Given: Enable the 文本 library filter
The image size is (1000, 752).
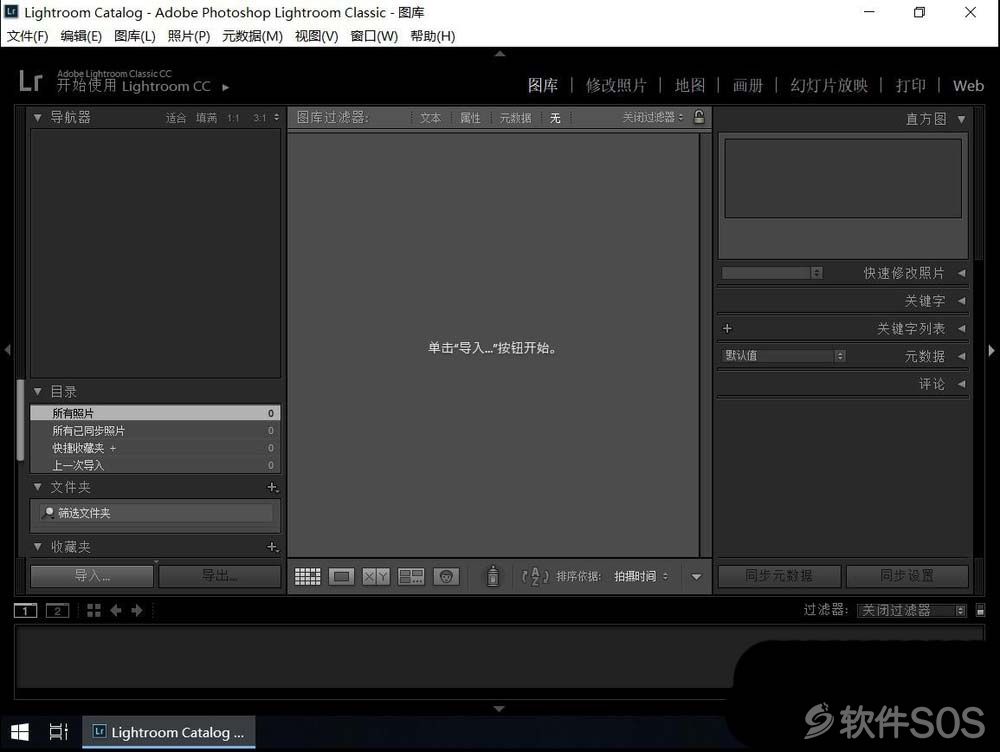Looking at the screenshot, I should coord(430,117).
